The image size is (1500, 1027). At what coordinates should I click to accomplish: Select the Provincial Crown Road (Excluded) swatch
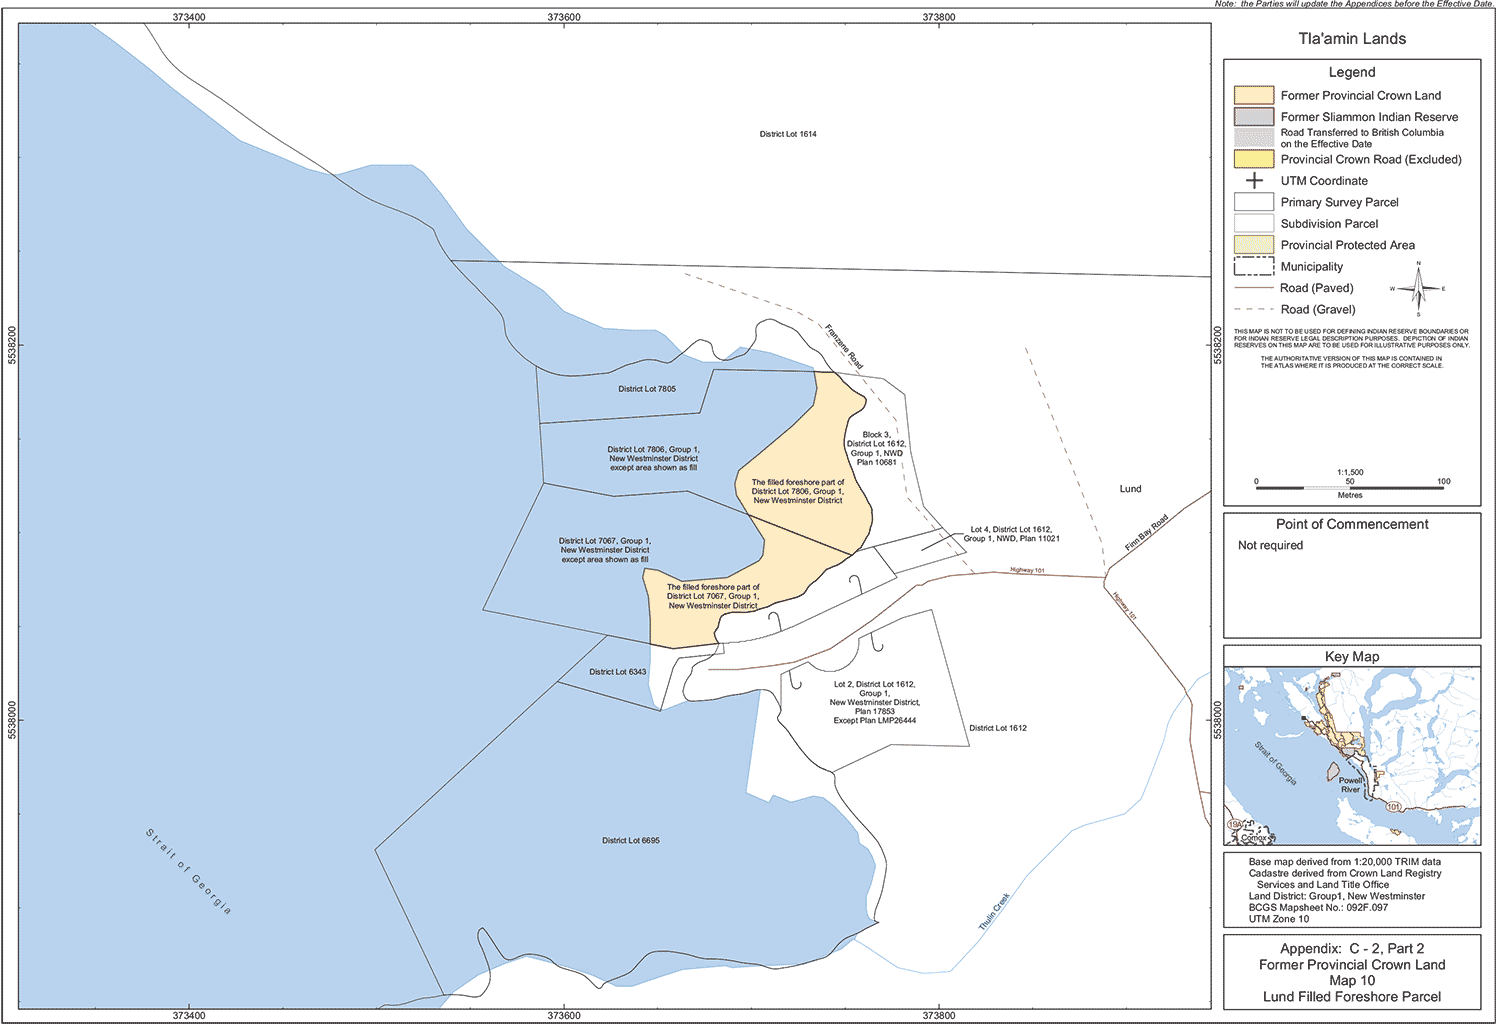[x=1254, y=160]
